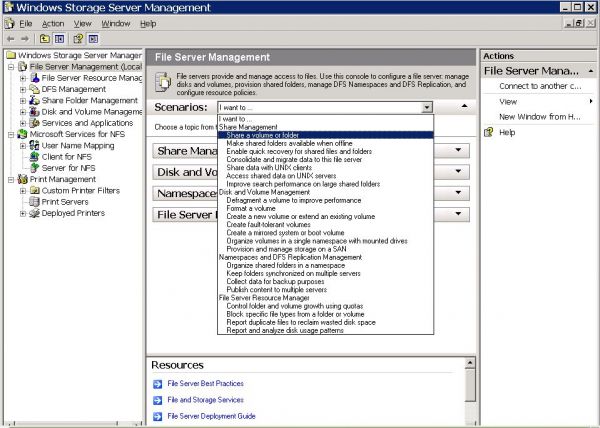Open File and Storage Services link
This screenshot has width=600, height=428.
pos(205,400)
